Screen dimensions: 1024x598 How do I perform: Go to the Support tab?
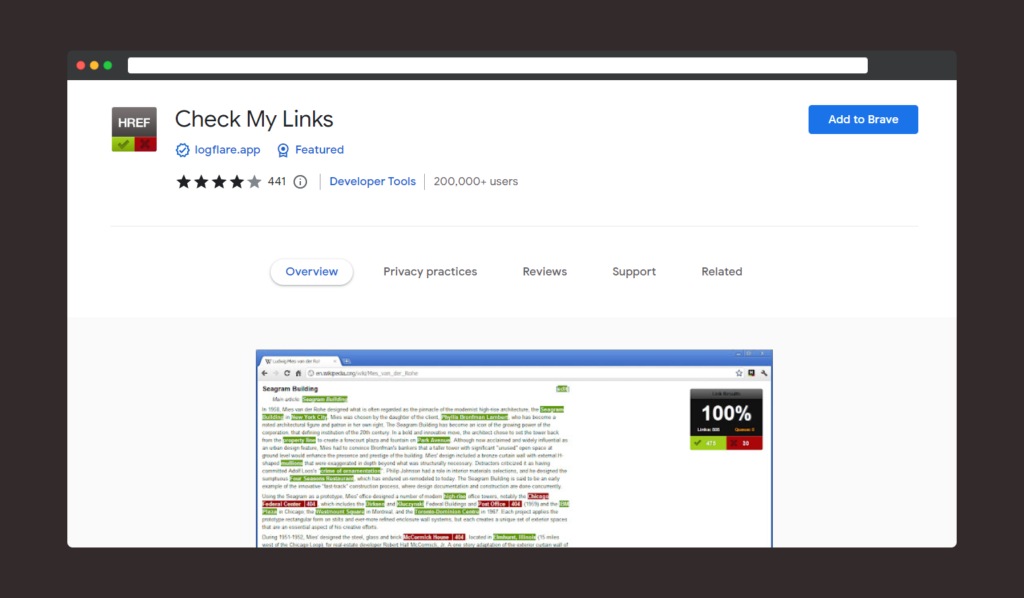(634, 272)
